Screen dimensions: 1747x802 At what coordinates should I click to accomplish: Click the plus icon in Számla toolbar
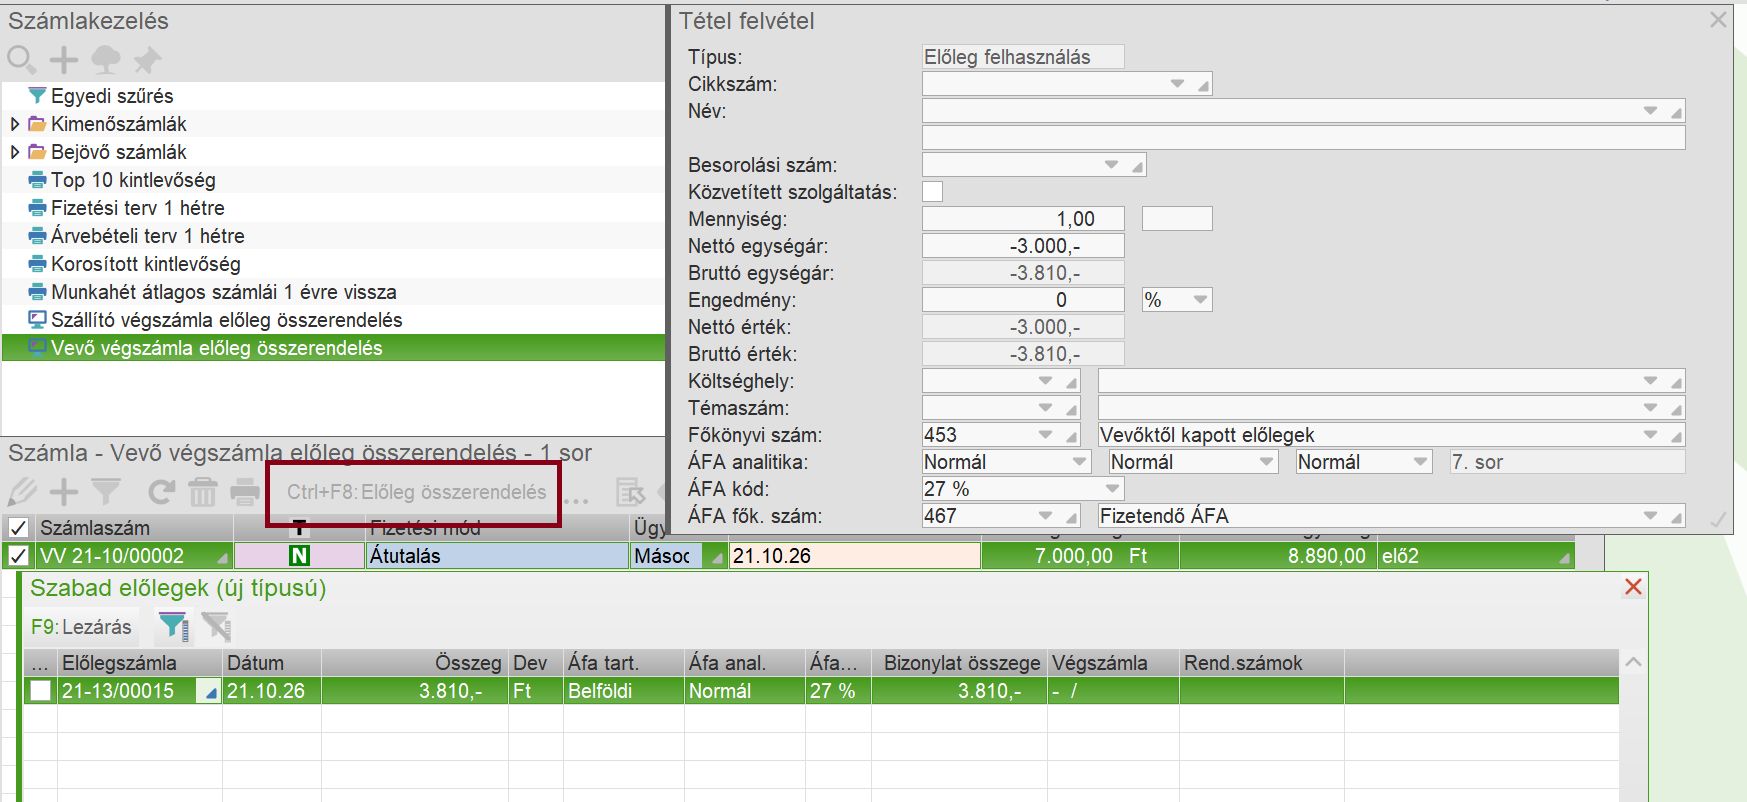pyautogui.click(x=64, y=492)
